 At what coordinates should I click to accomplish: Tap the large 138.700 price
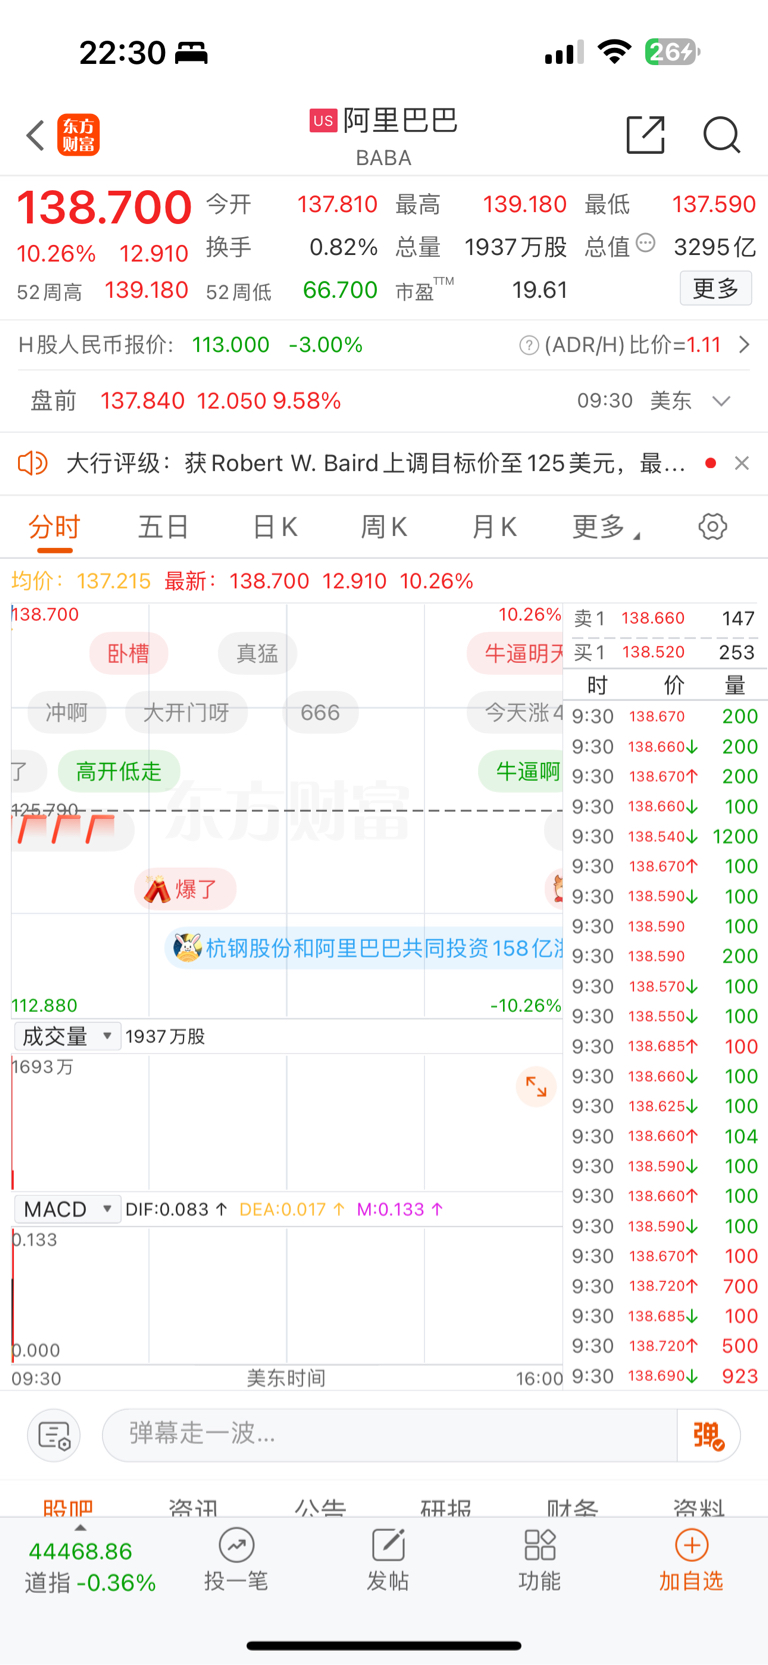pos(104,208)
